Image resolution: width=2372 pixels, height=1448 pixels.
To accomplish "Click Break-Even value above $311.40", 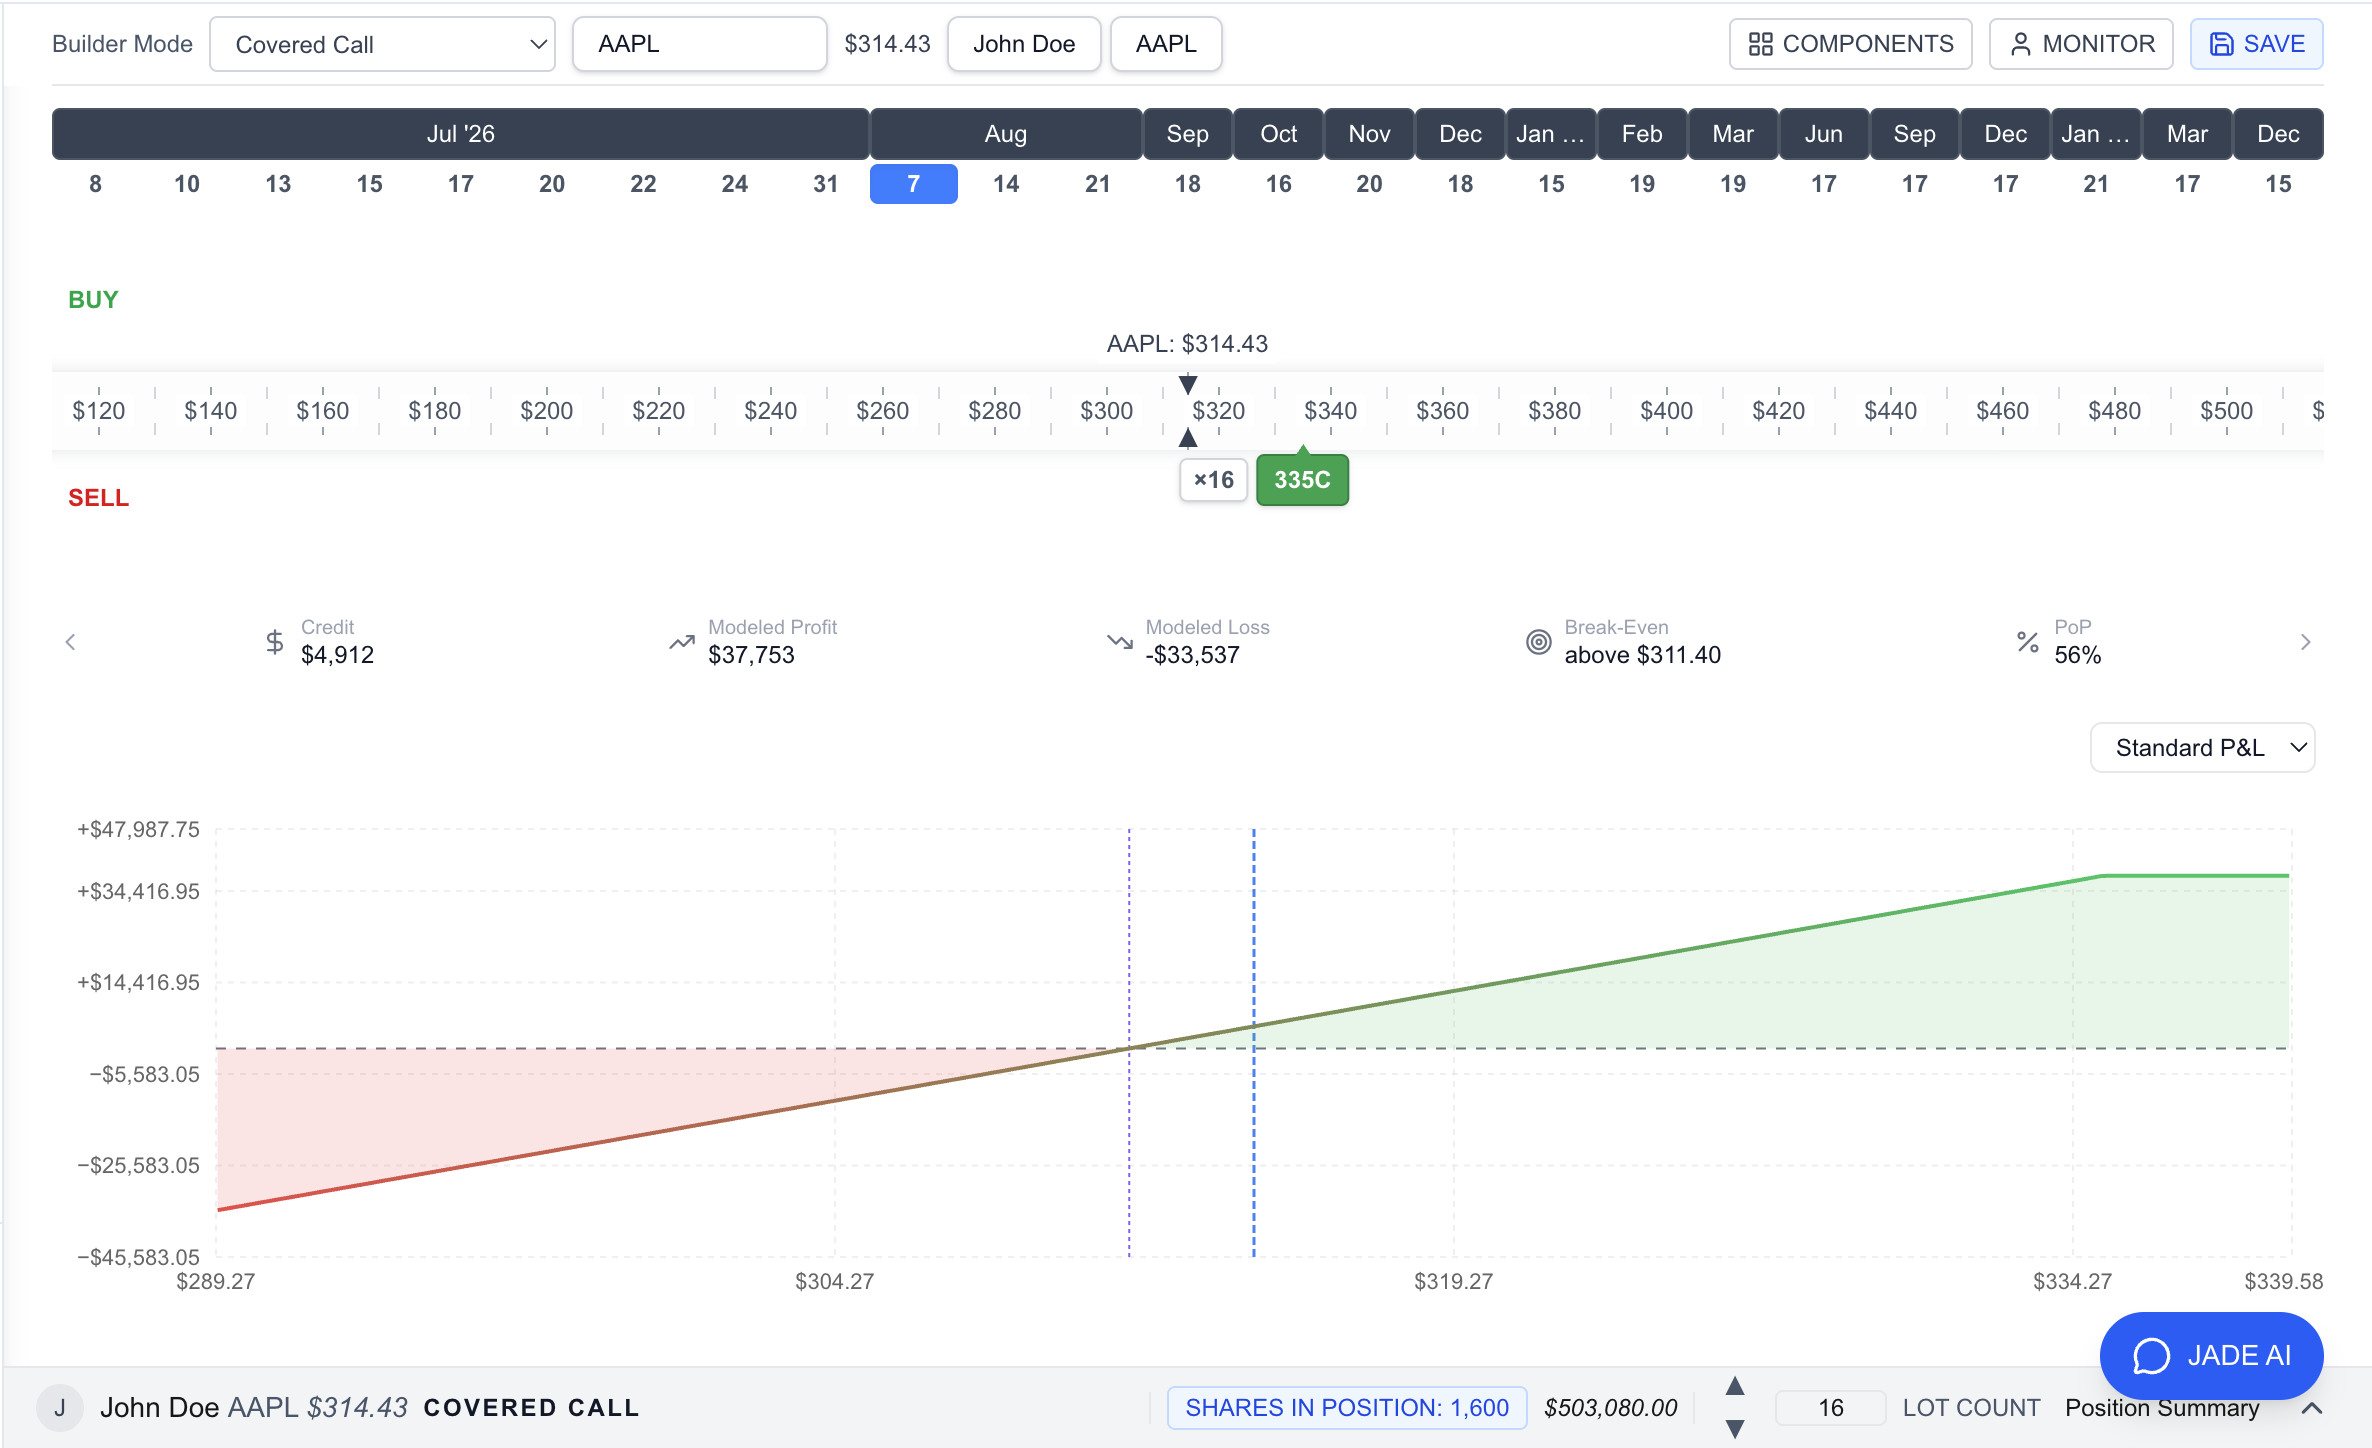I will [1642, 655].
